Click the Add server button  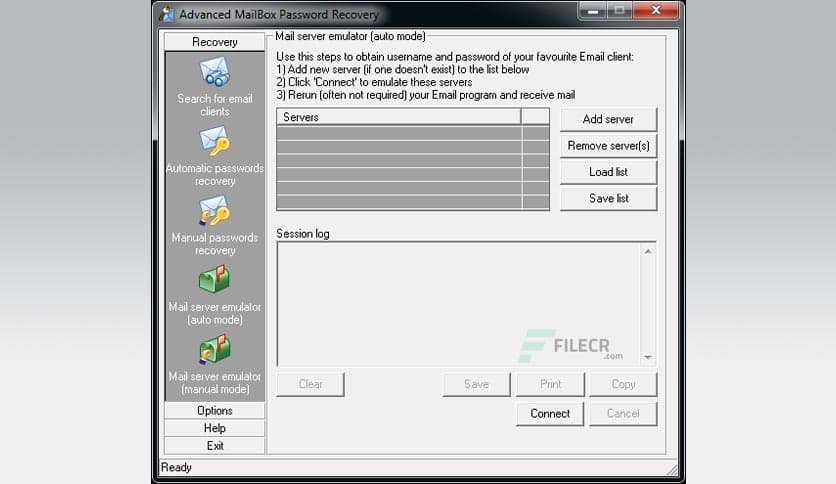click(x=608, y=119)
